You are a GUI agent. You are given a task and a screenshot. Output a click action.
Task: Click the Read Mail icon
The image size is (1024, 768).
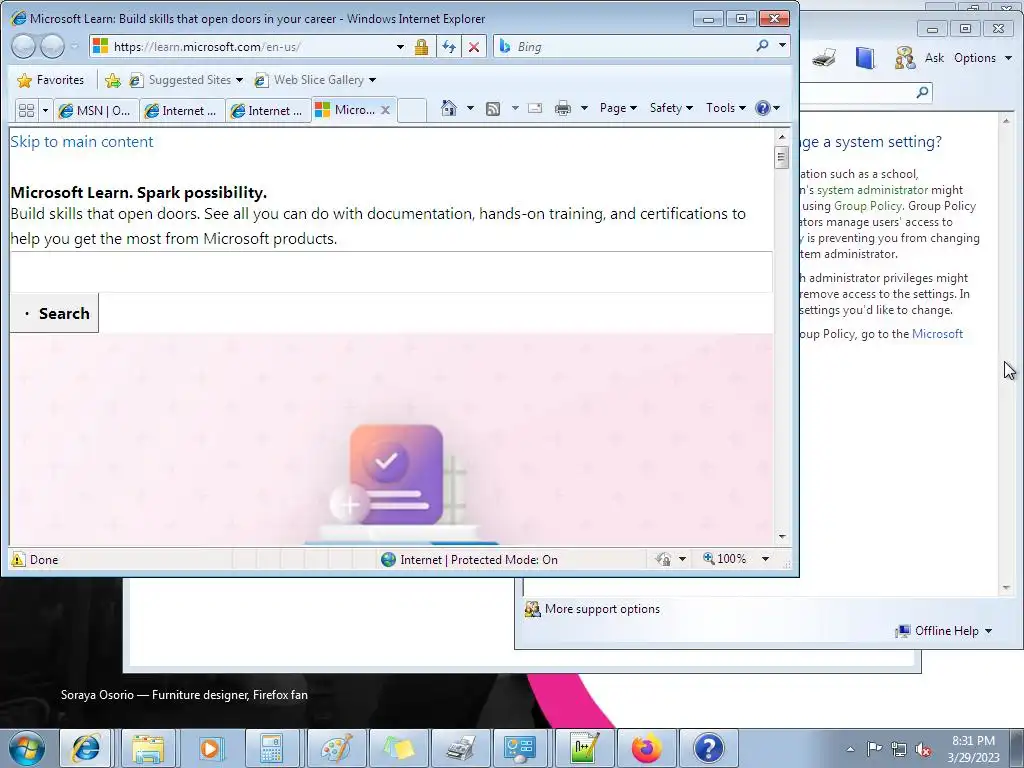[x=535, y=108]
